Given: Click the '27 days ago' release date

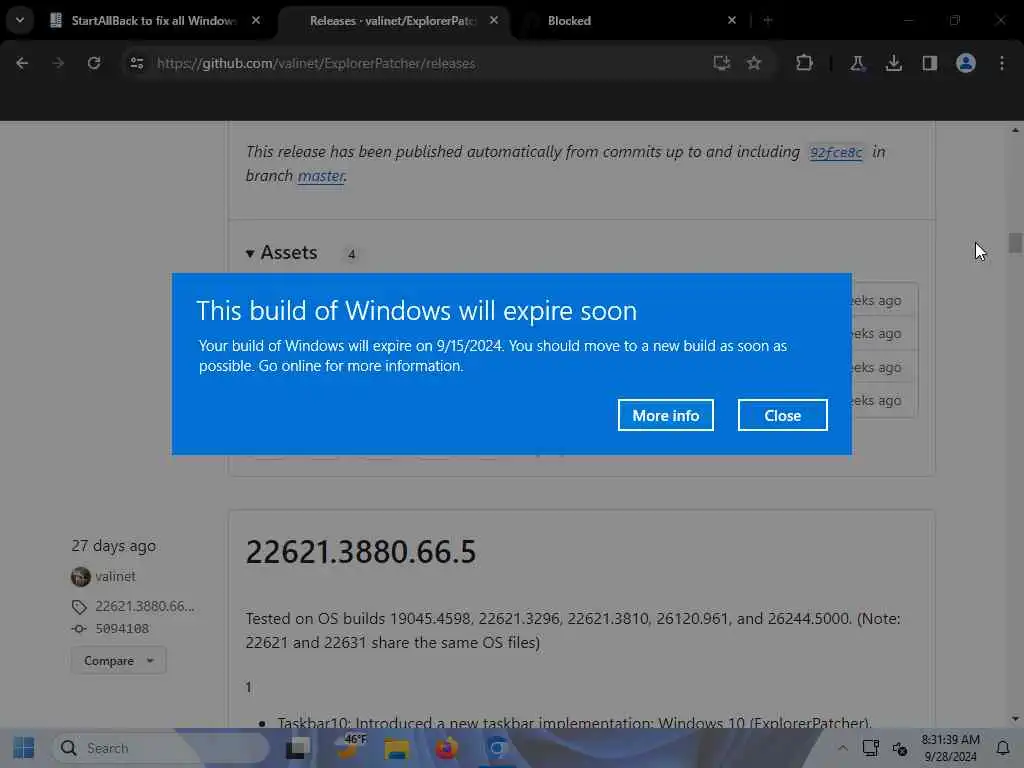Looking at the screenshot, I should pyautogui.click(x=114, y=546).
